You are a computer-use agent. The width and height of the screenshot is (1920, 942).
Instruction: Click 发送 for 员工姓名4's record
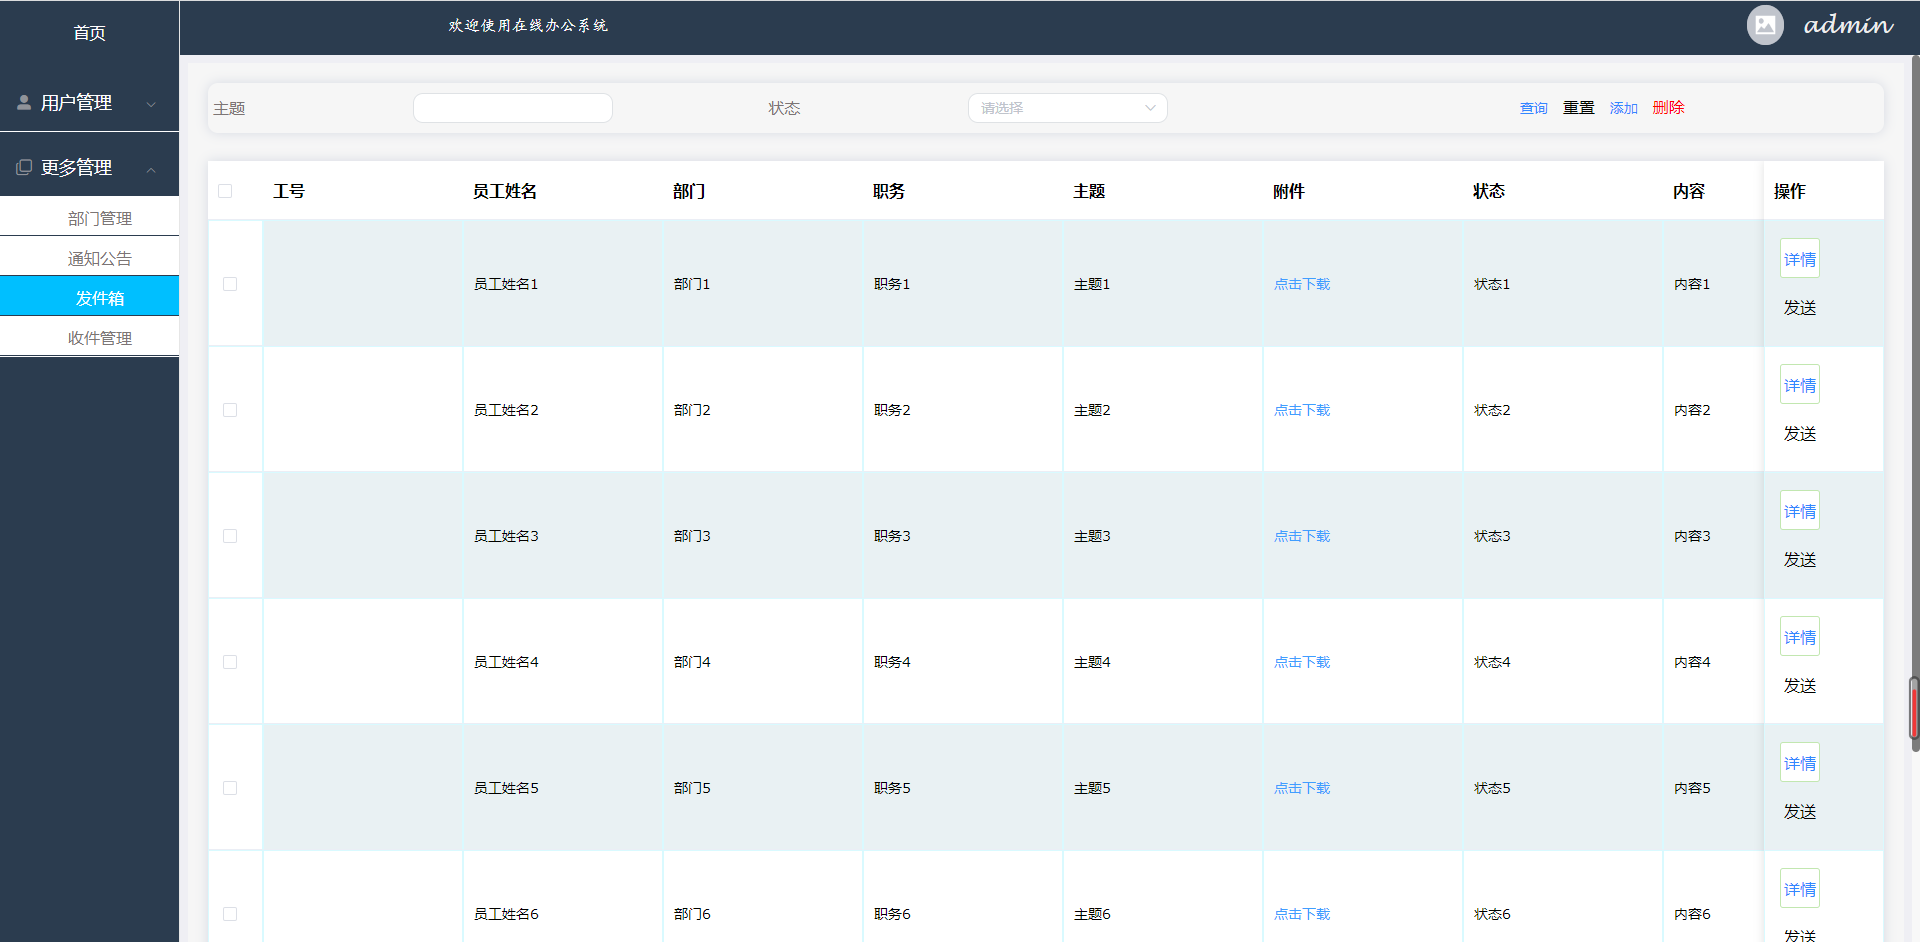pos(1799,686)
